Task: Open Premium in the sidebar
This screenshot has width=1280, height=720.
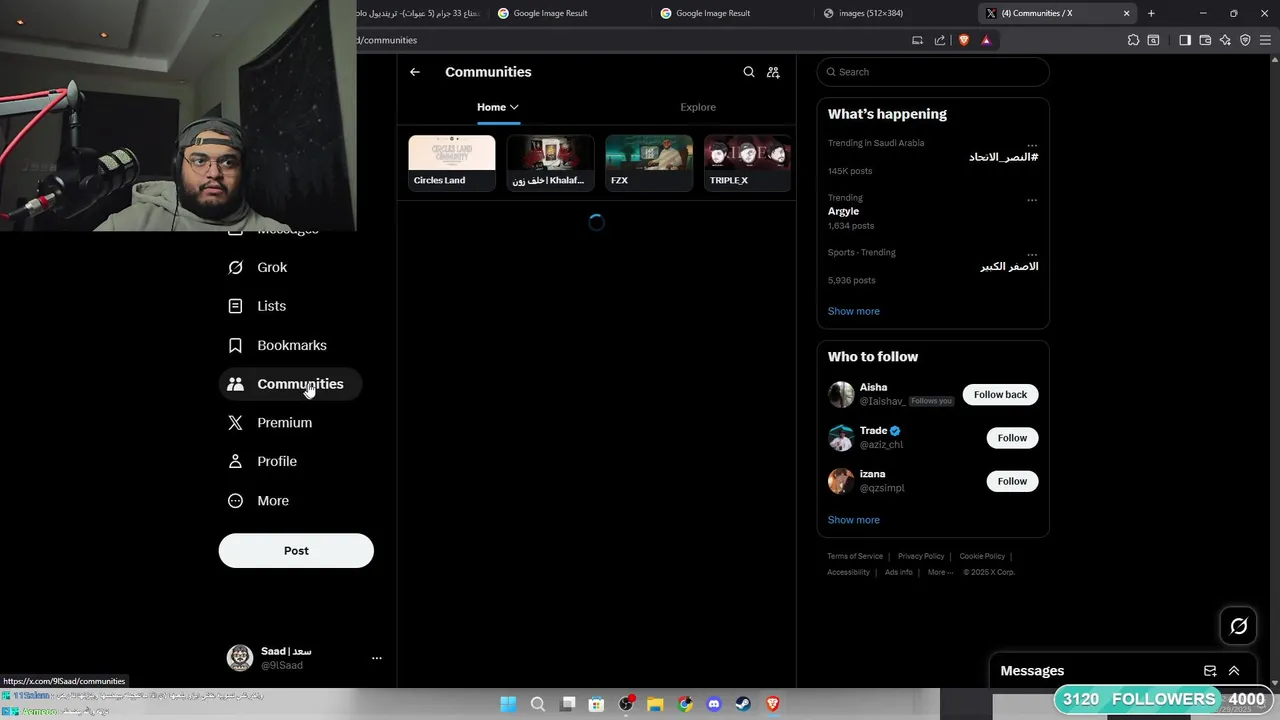Action: (x=270, y=423)
